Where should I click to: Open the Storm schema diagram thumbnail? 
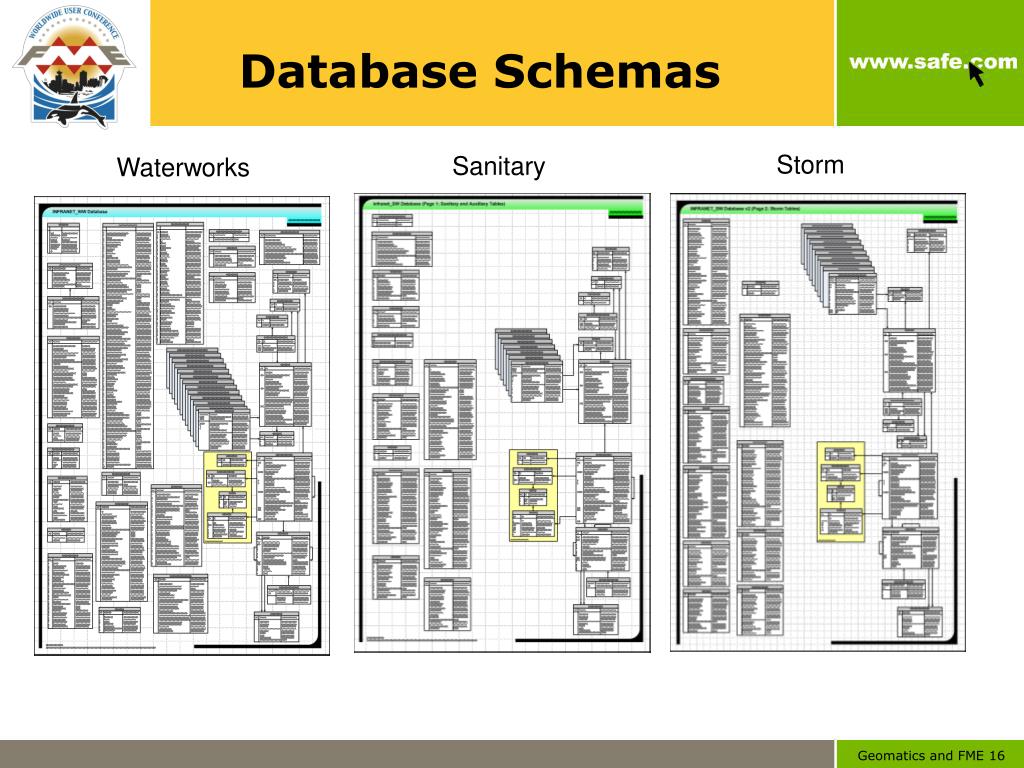click(x=818, y=422)
